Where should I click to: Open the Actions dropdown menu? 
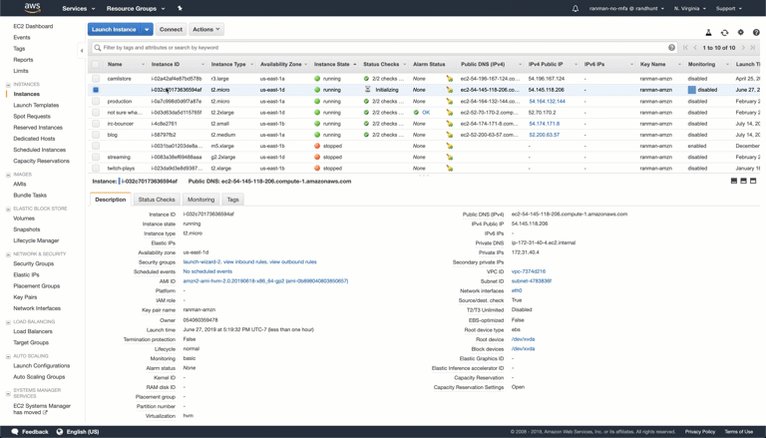click(206, 29)
